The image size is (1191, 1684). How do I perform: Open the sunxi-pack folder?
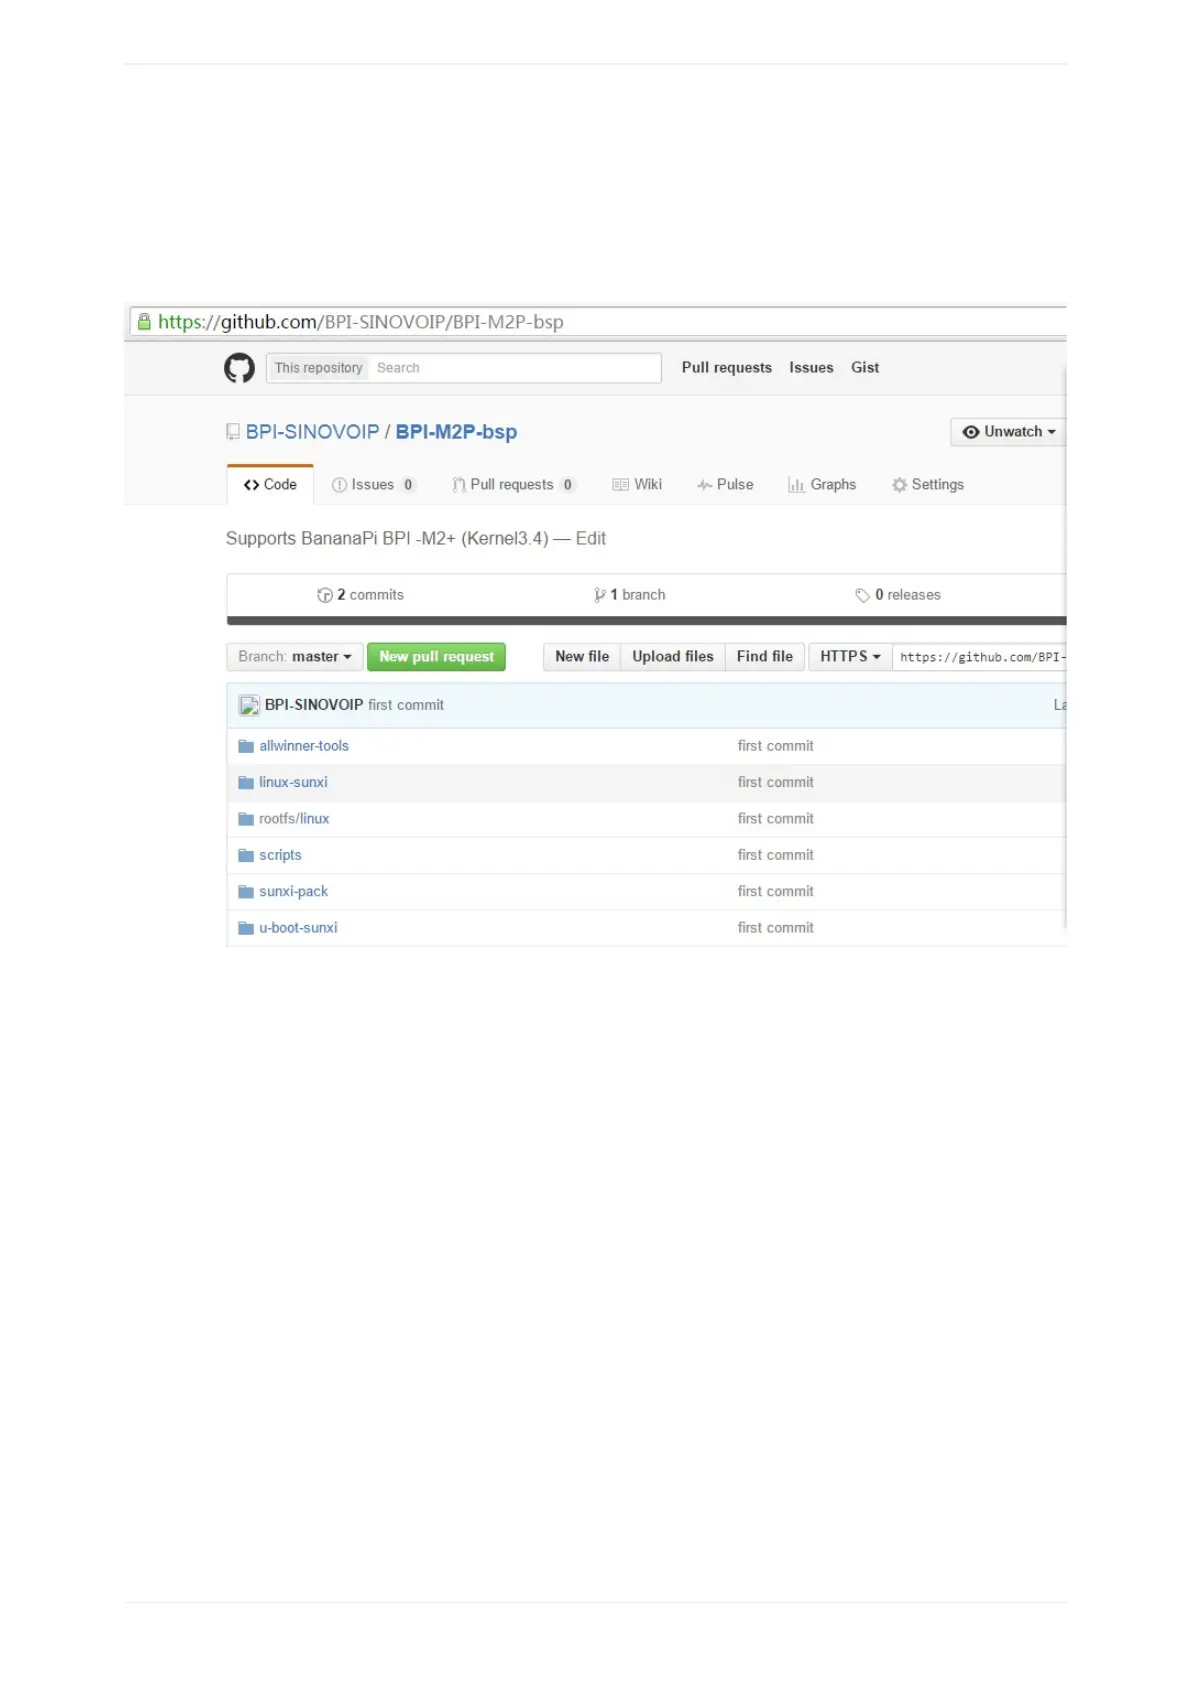[x=293, y=891]
